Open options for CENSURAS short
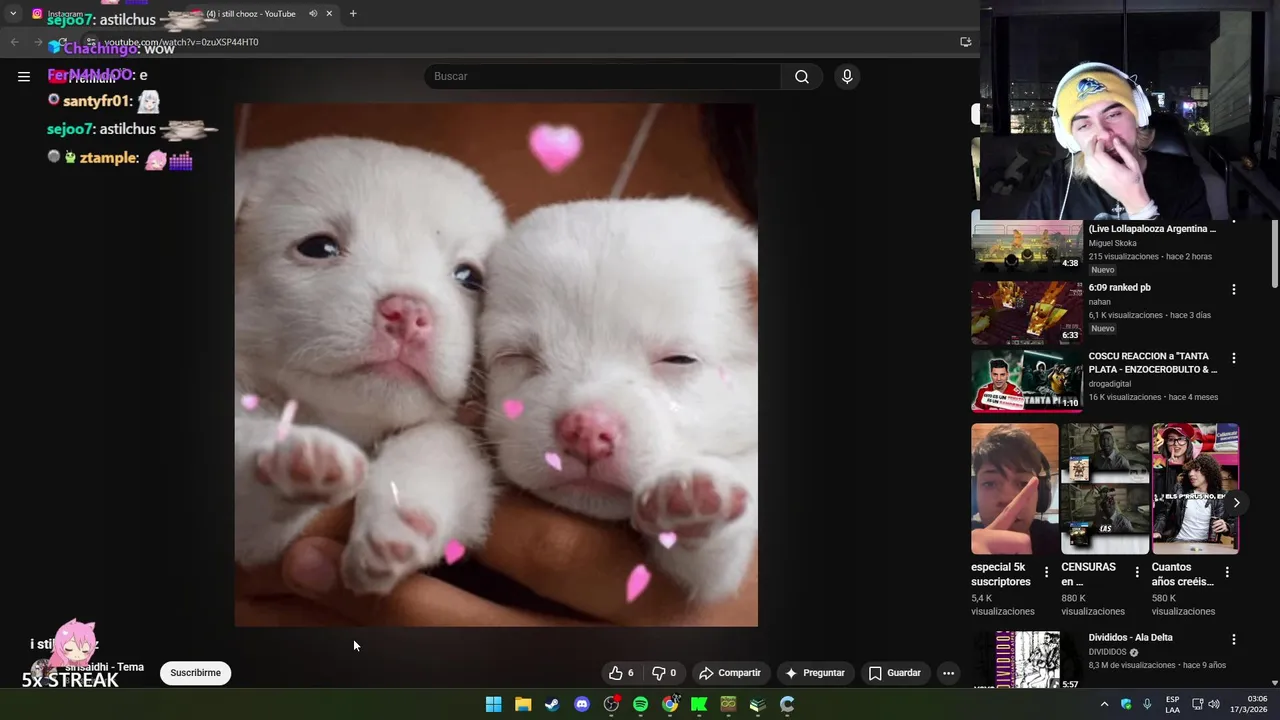Viewport: 1280px width, 720px height. tap(1136, 572)
